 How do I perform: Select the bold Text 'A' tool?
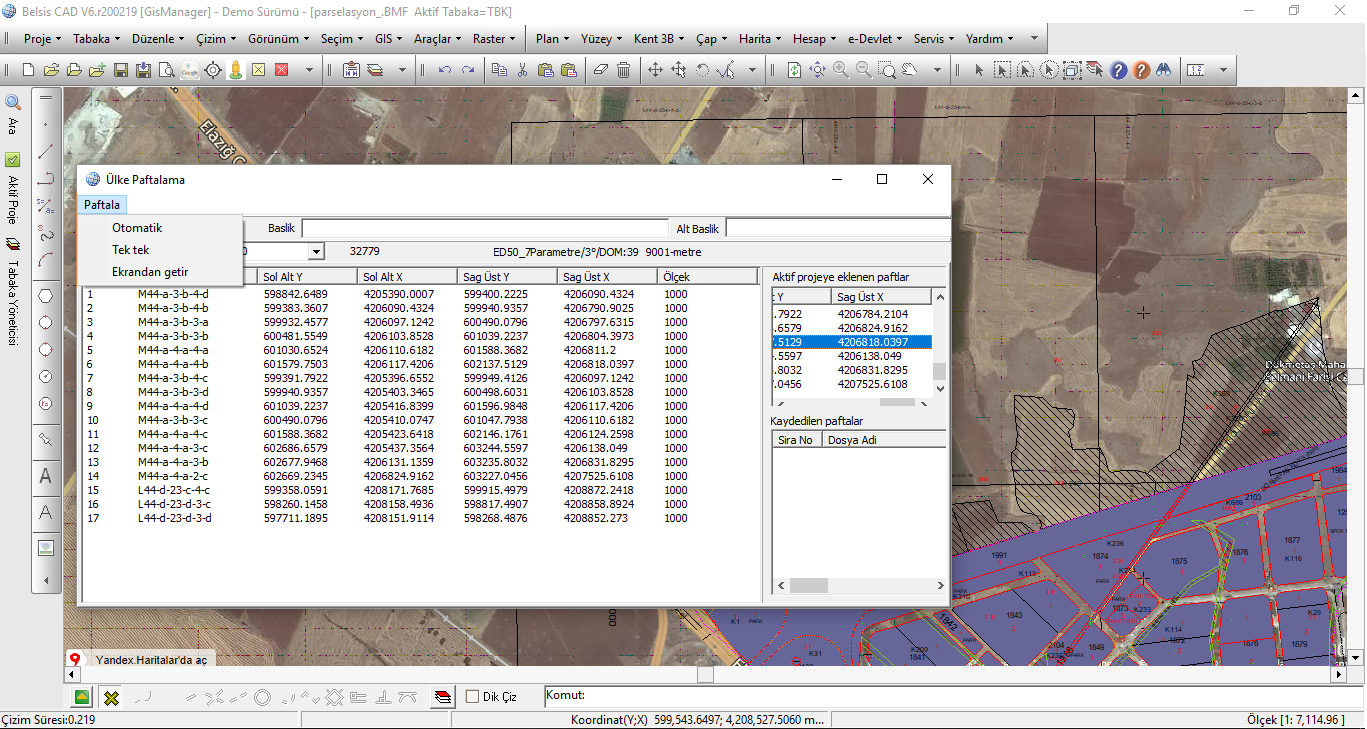pyautogui.click(x=45, y=477)
